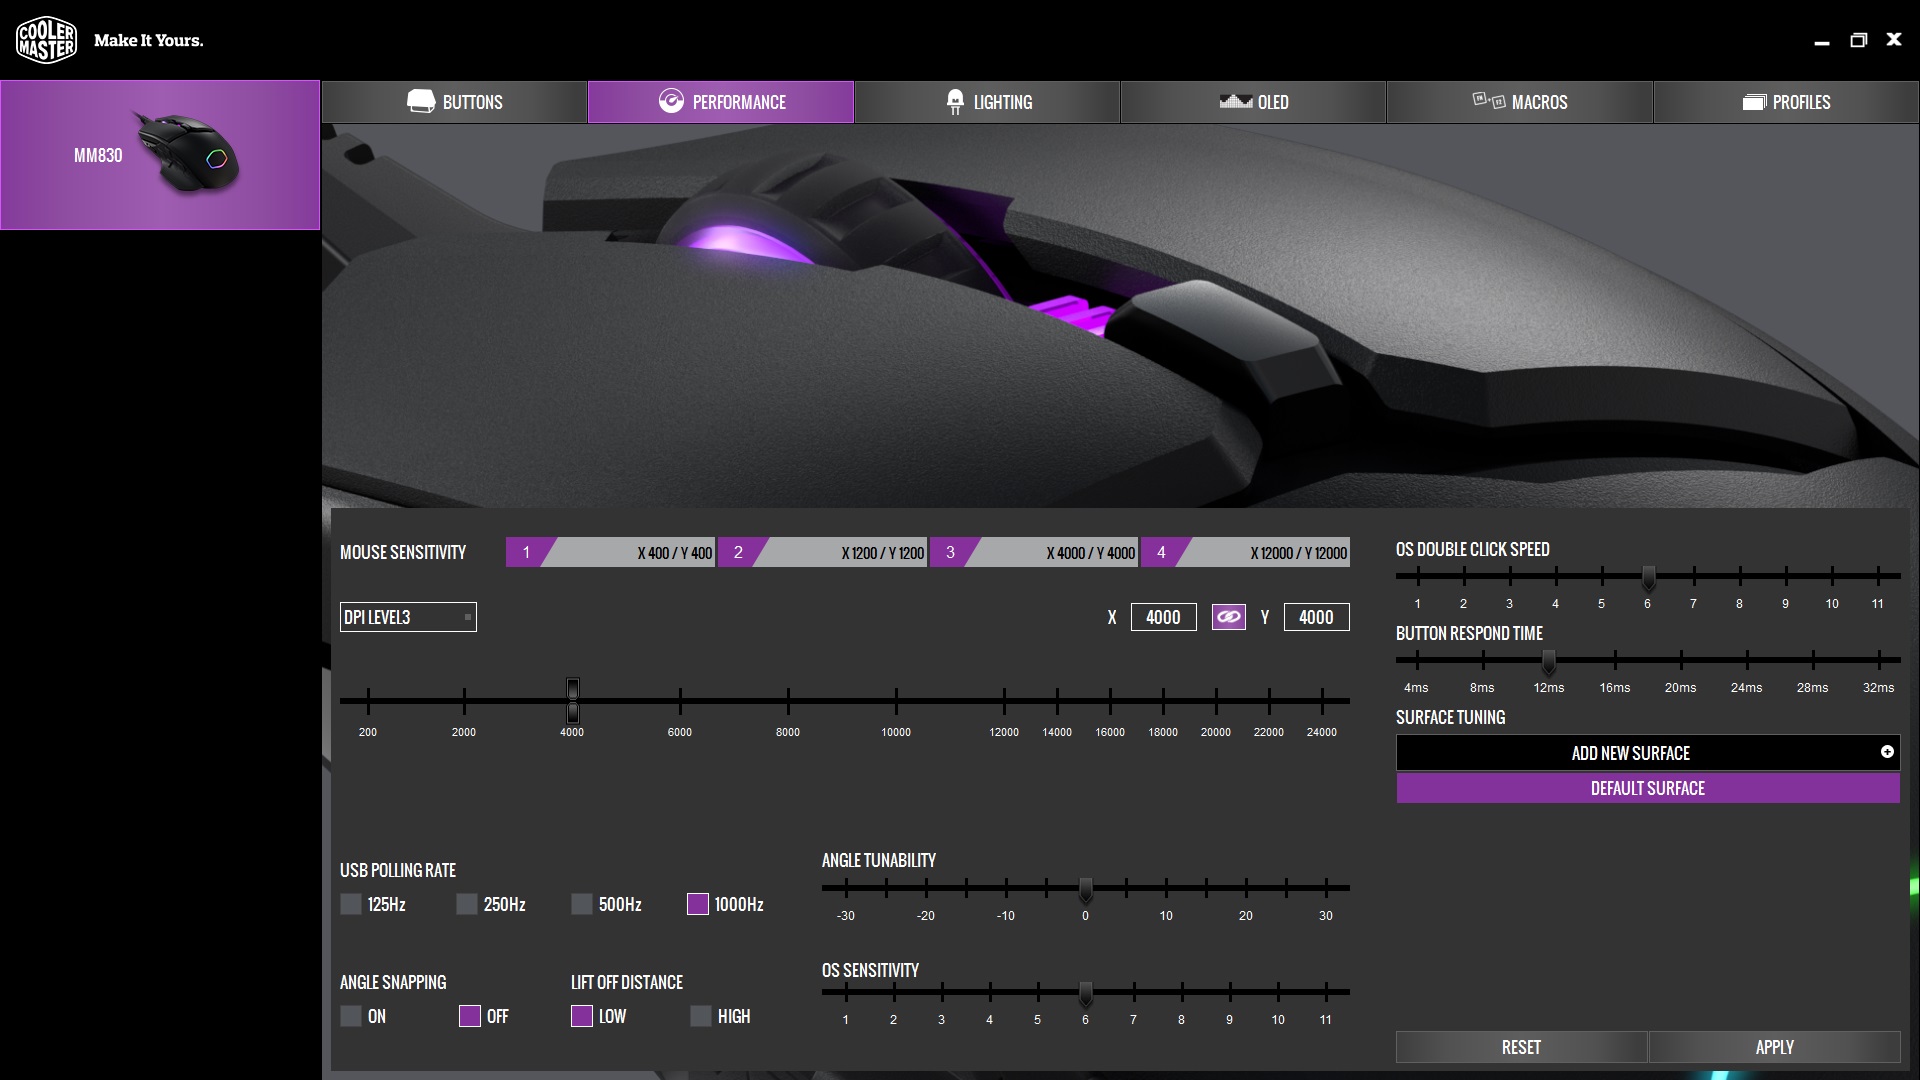Viewport: 1920px width, 1080px height.
Task: Select Lift Off Distance HIGH
Action: coord(701,1016)
